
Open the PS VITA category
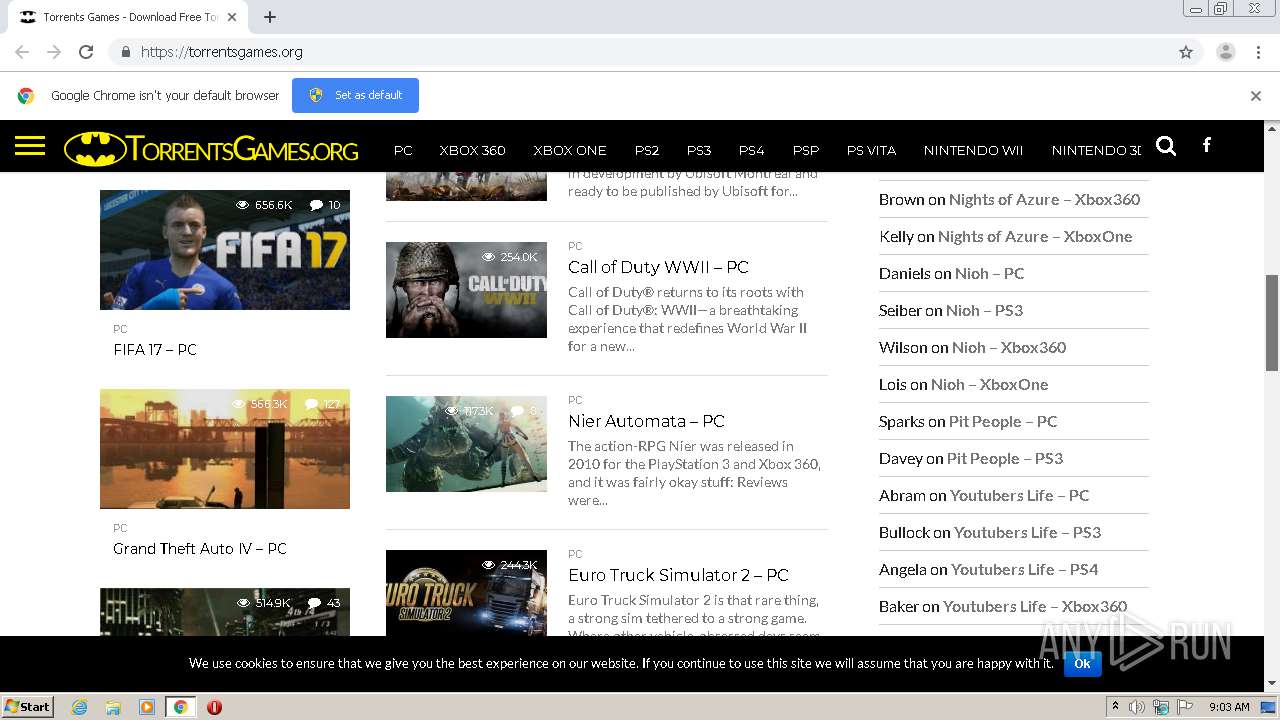click(871, 150)
